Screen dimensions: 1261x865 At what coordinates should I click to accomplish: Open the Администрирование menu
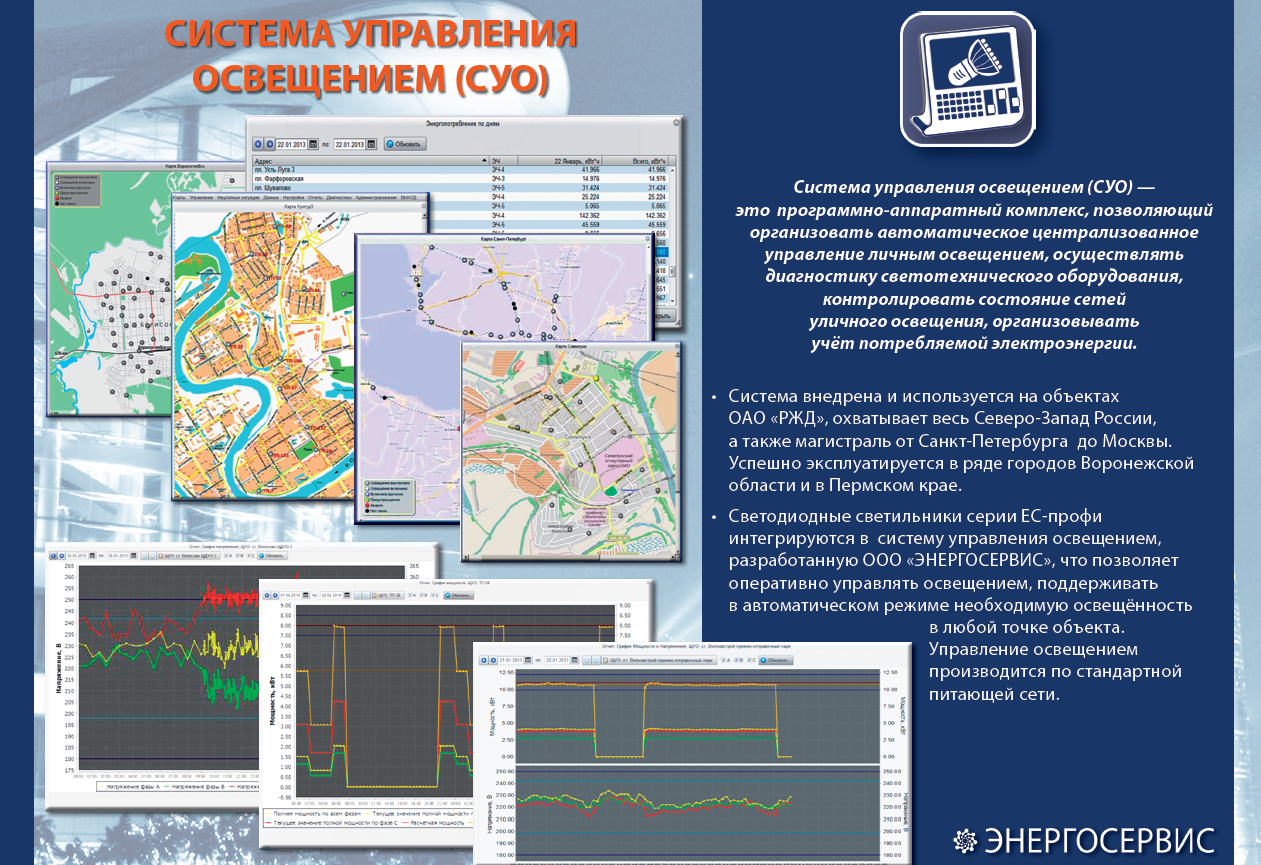[x=376, y=198]
